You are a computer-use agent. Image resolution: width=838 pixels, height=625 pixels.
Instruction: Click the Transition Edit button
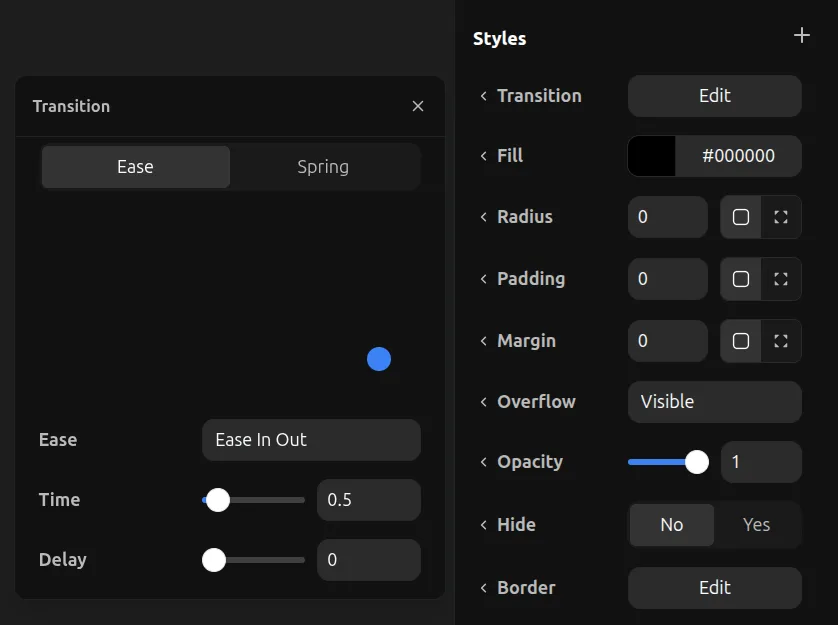pyautogui.click(x=714, y=96)
